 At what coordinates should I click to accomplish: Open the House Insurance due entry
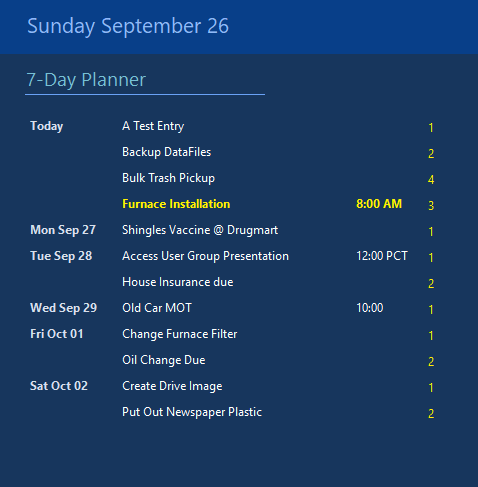pos(178,282)
